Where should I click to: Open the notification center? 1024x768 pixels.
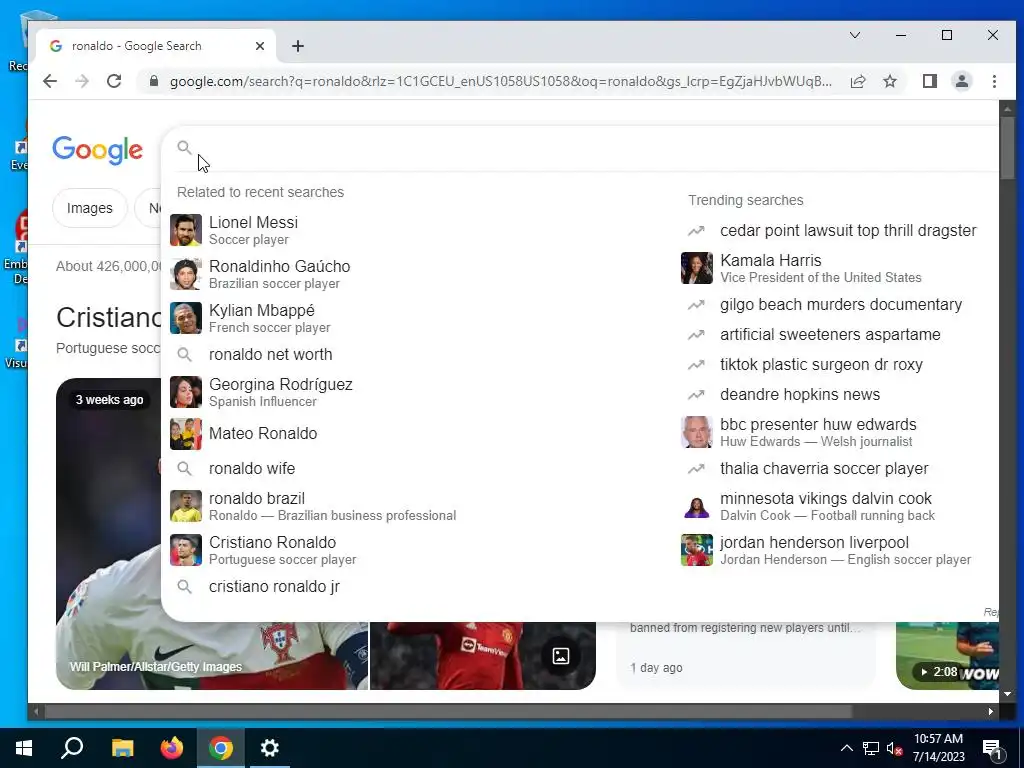(993, 748)
